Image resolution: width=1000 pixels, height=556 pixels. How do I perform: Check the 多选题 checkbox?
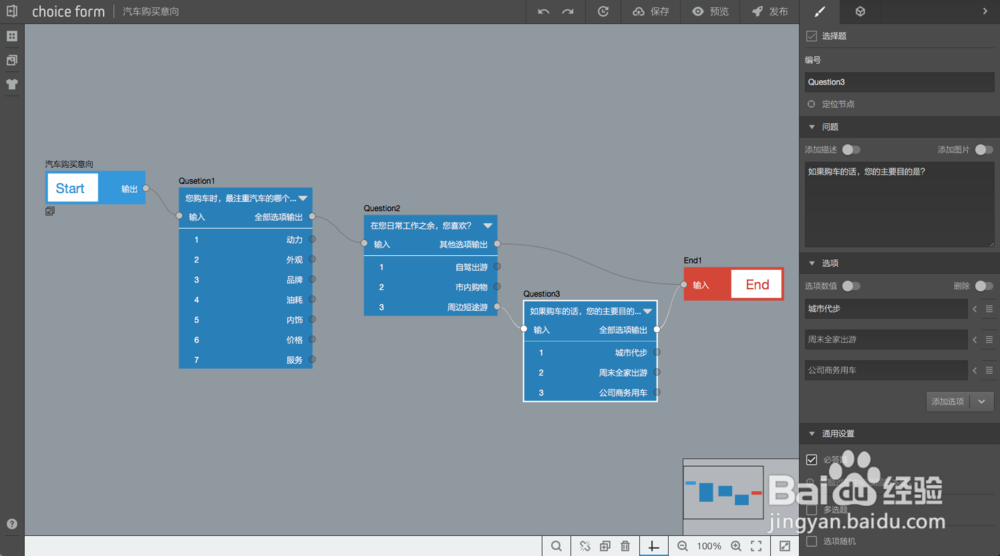[x=811, y=510]
